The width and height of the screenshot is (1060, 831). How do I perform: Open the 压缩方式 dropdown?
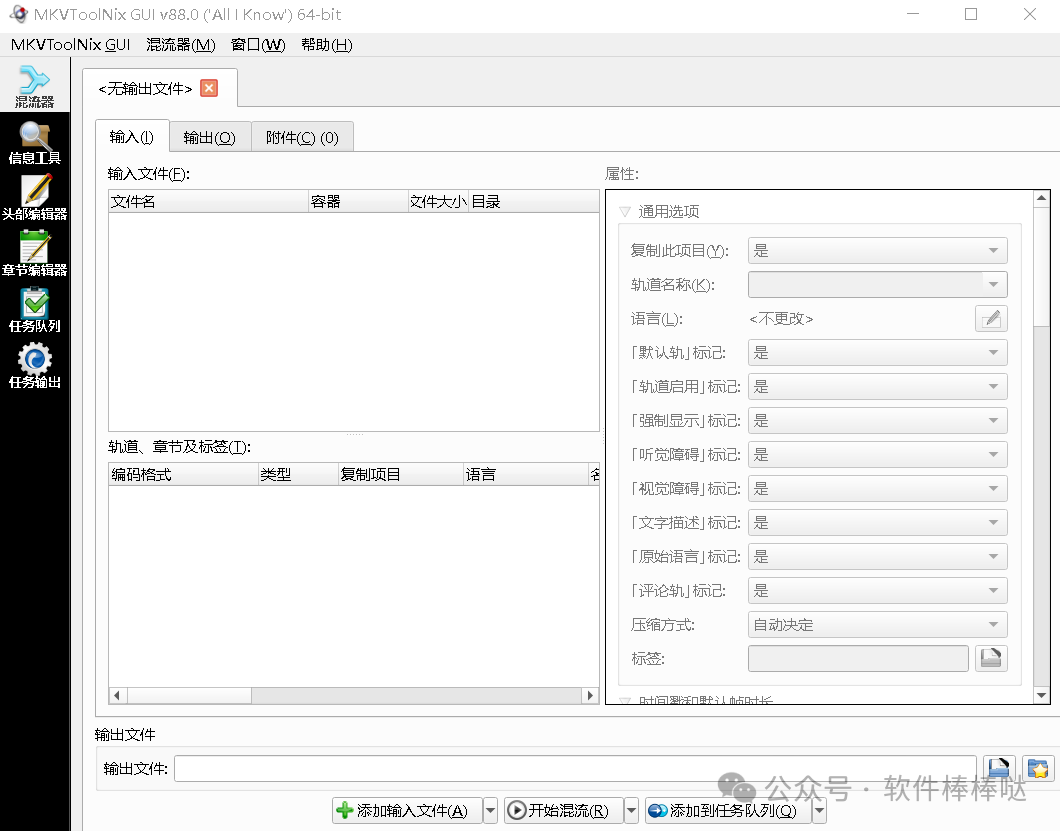pyautogui.click(x=877, y=625)
